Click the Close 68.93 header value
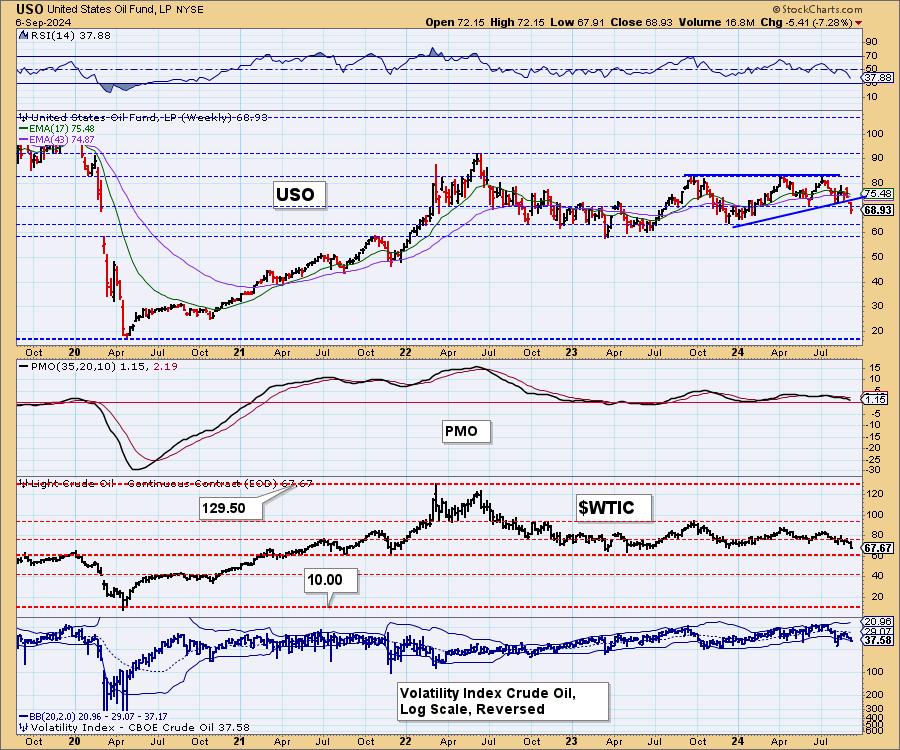 [643, 22]
